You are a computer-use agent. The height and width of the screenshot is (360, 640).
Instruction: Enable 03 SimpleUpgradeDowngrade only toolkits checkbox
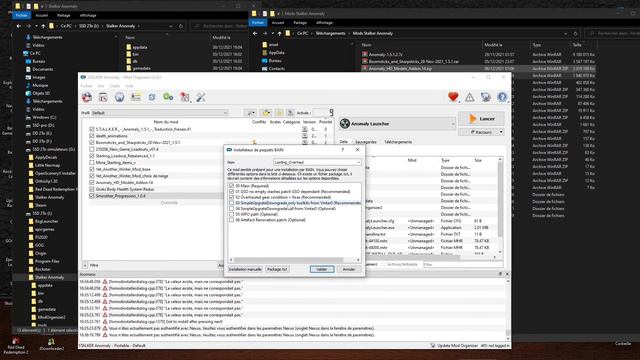tap(231, 203)
